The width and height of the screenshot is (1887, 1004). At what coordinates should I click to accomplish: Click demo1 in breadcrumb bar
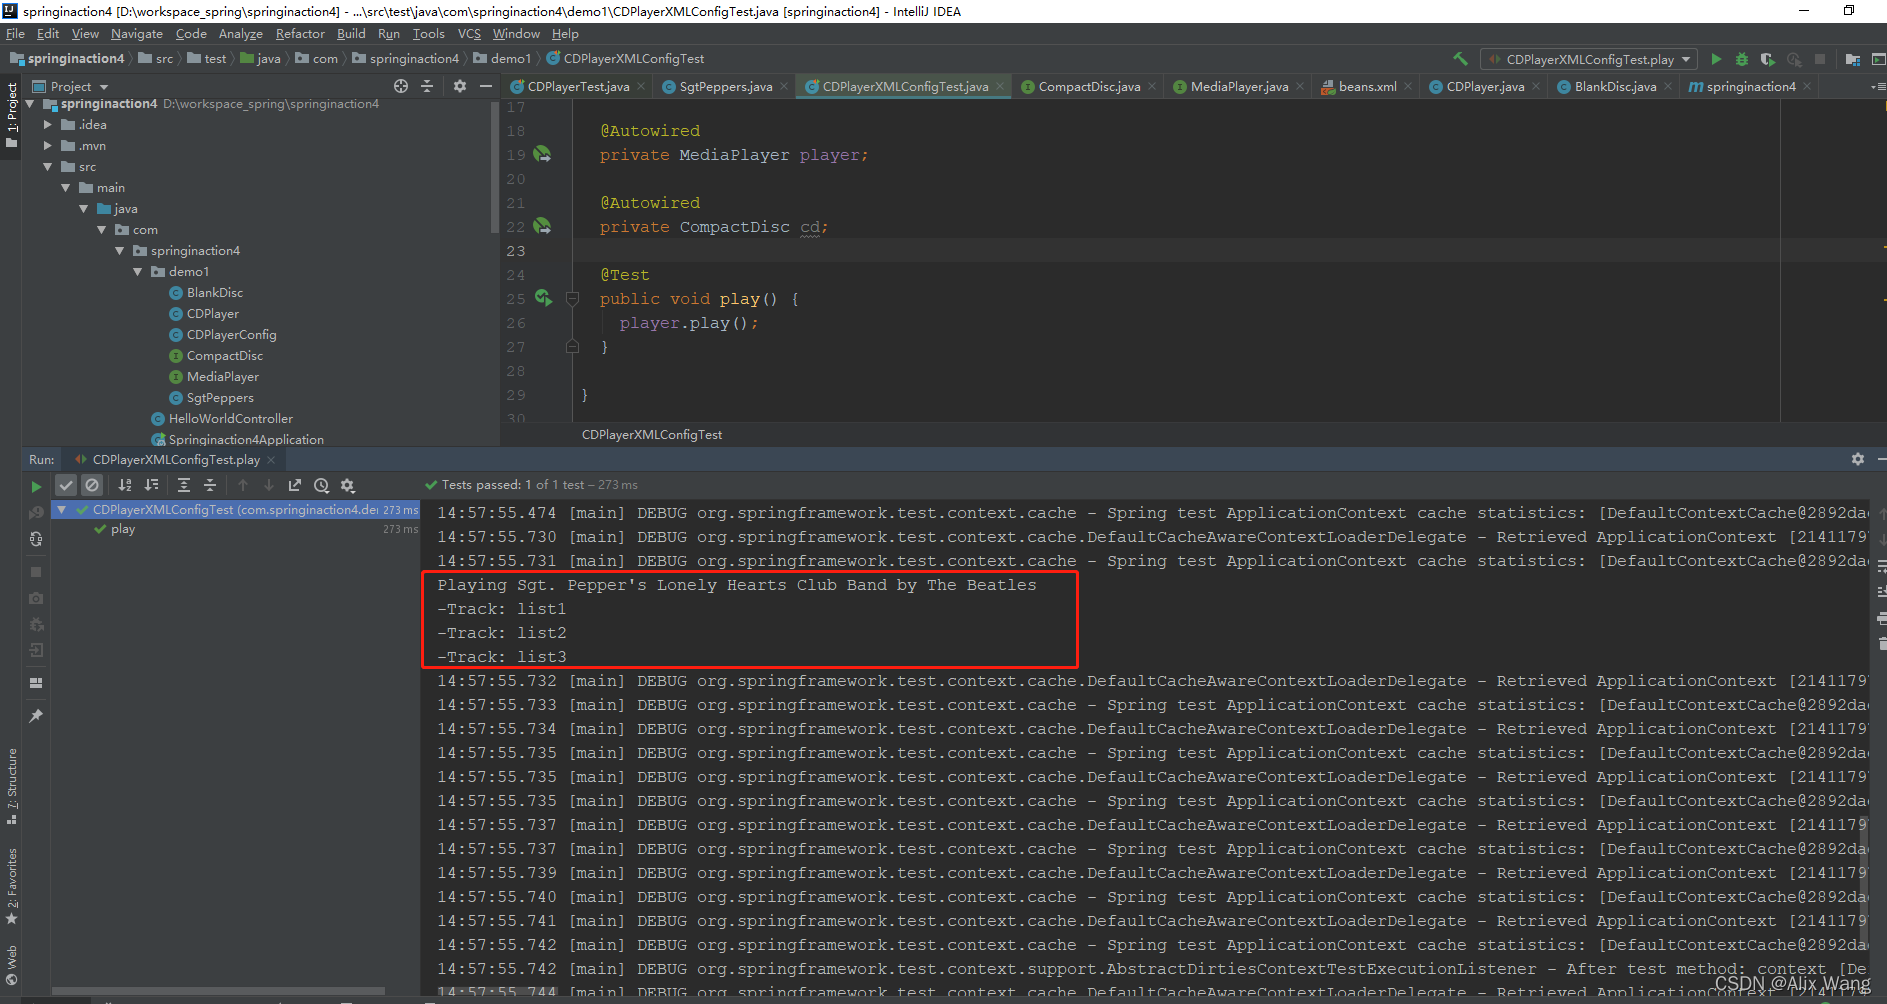(502, 59)
